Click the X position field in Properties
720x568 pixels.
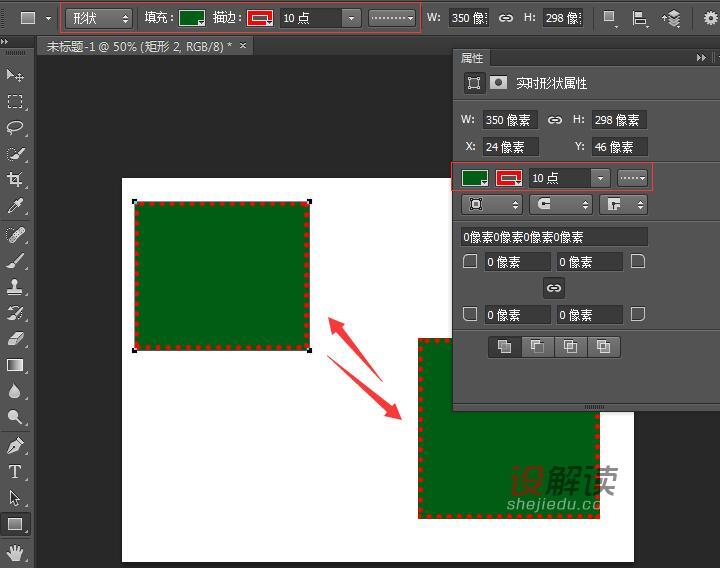click(x=508, y=147)
